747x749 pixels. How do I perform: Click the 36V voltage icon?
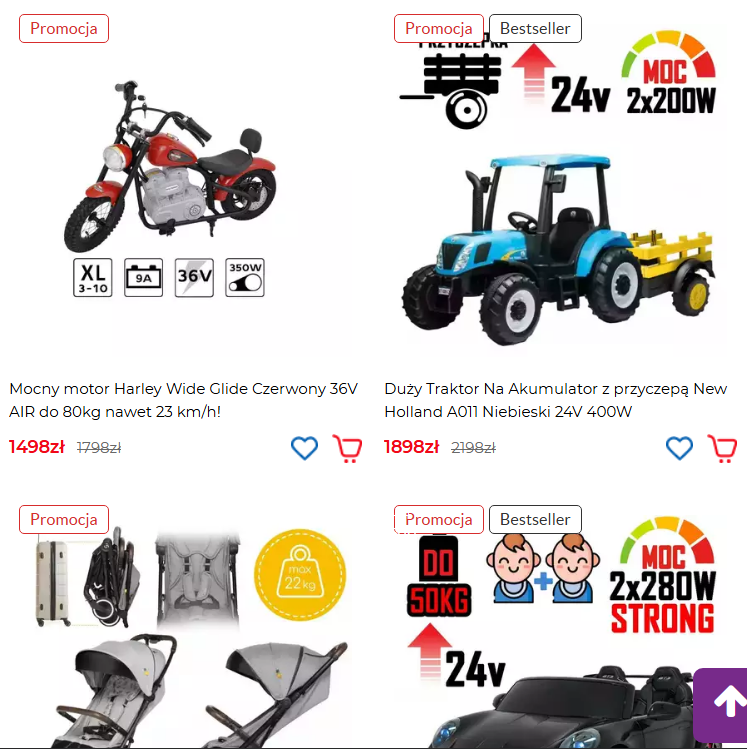(194, 278)
